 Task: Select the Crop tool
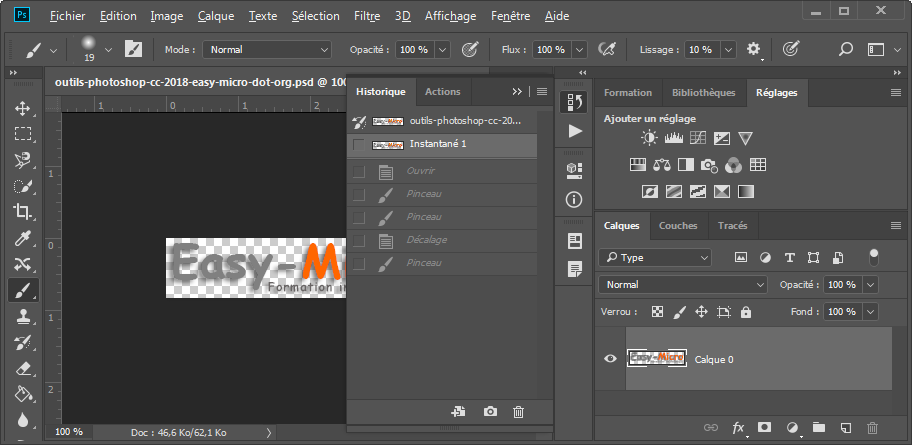[x=23, y=212]
